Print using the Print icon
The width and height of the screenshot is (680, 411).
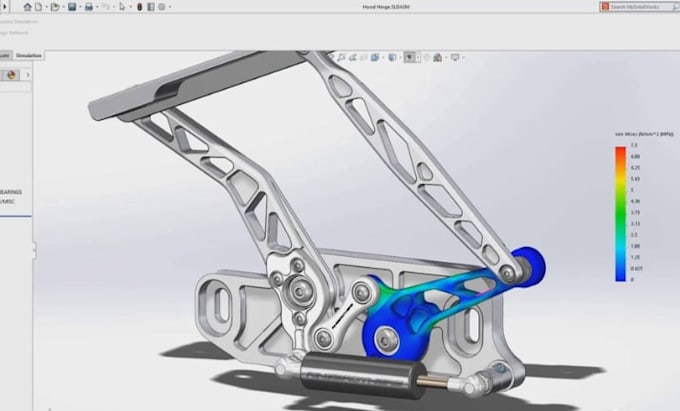(x=88, y=7)
